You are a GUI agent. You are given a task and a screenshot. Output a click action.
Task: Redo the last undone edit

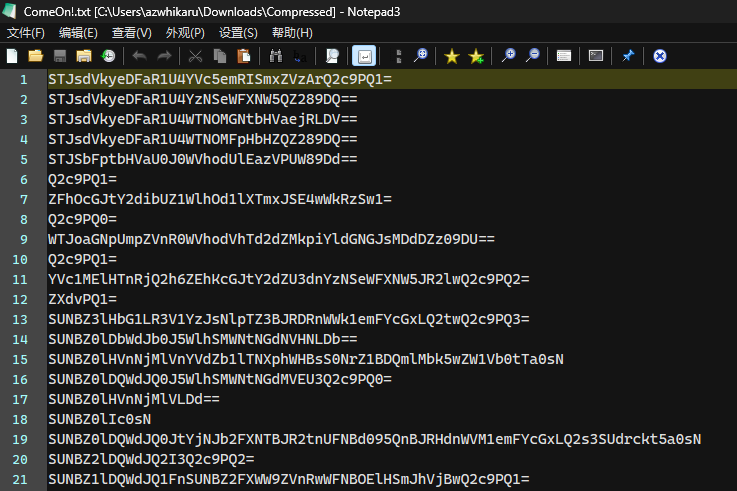click(x=164, y=56)
